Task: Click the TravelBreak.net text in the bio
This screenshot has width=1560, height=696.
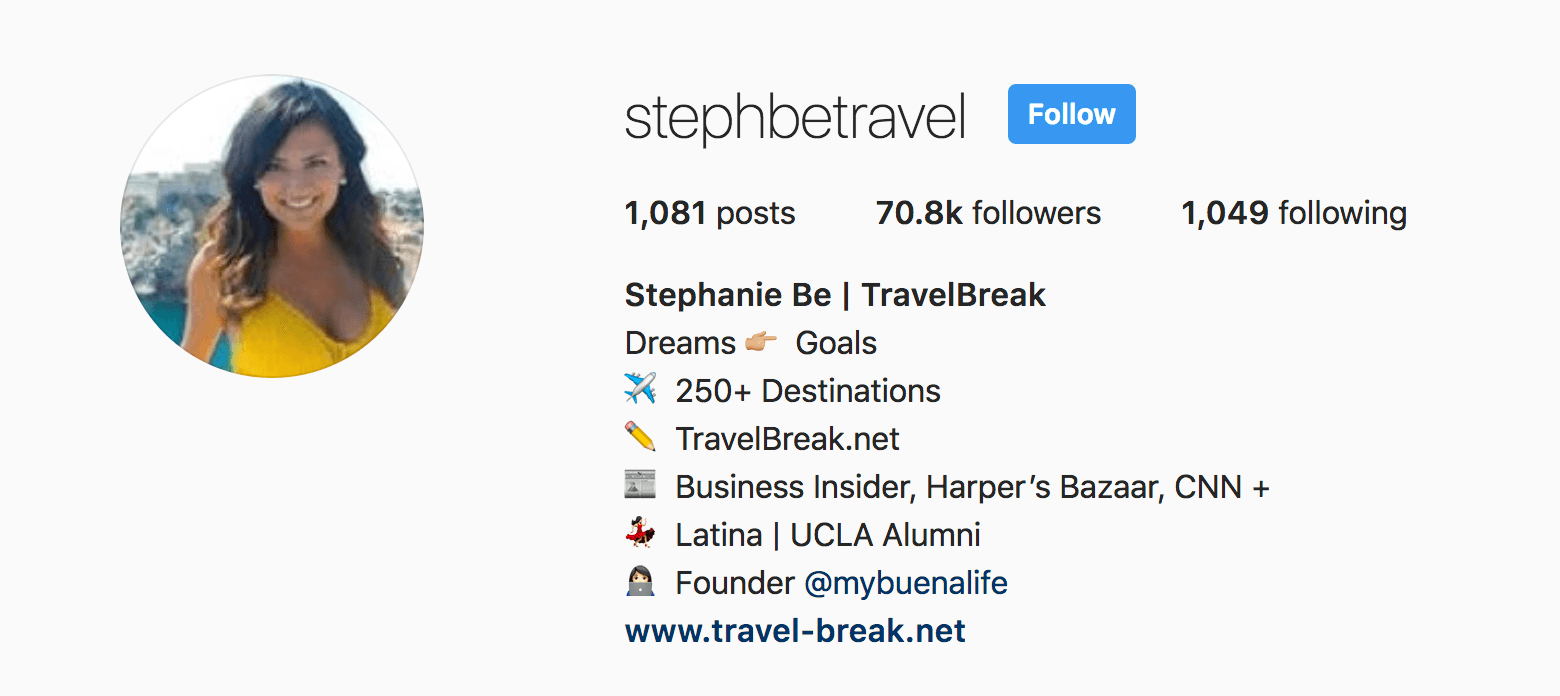Action: coord(787,438)
